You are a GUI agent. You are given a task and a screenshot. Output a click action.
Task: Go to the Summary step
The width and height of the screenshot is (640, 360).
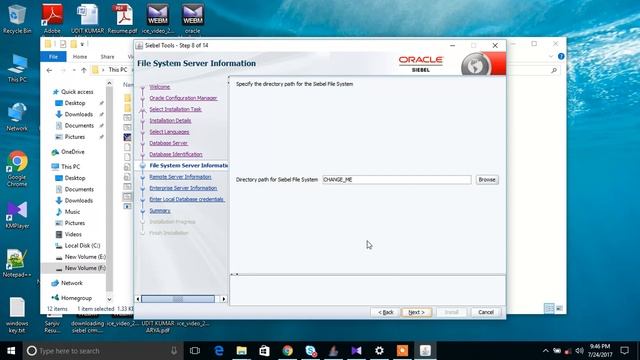coord(160,211)
